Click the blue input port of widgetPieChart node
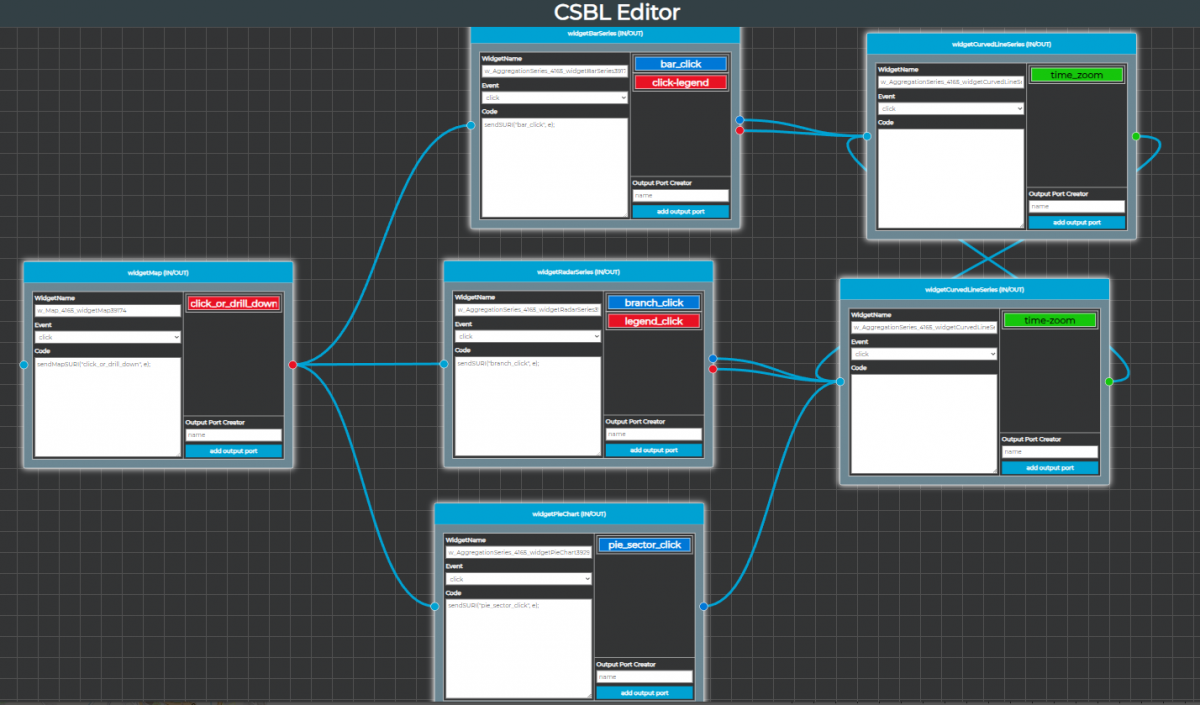The height and width of the screenshot is (705, 1200). (435, 607)
